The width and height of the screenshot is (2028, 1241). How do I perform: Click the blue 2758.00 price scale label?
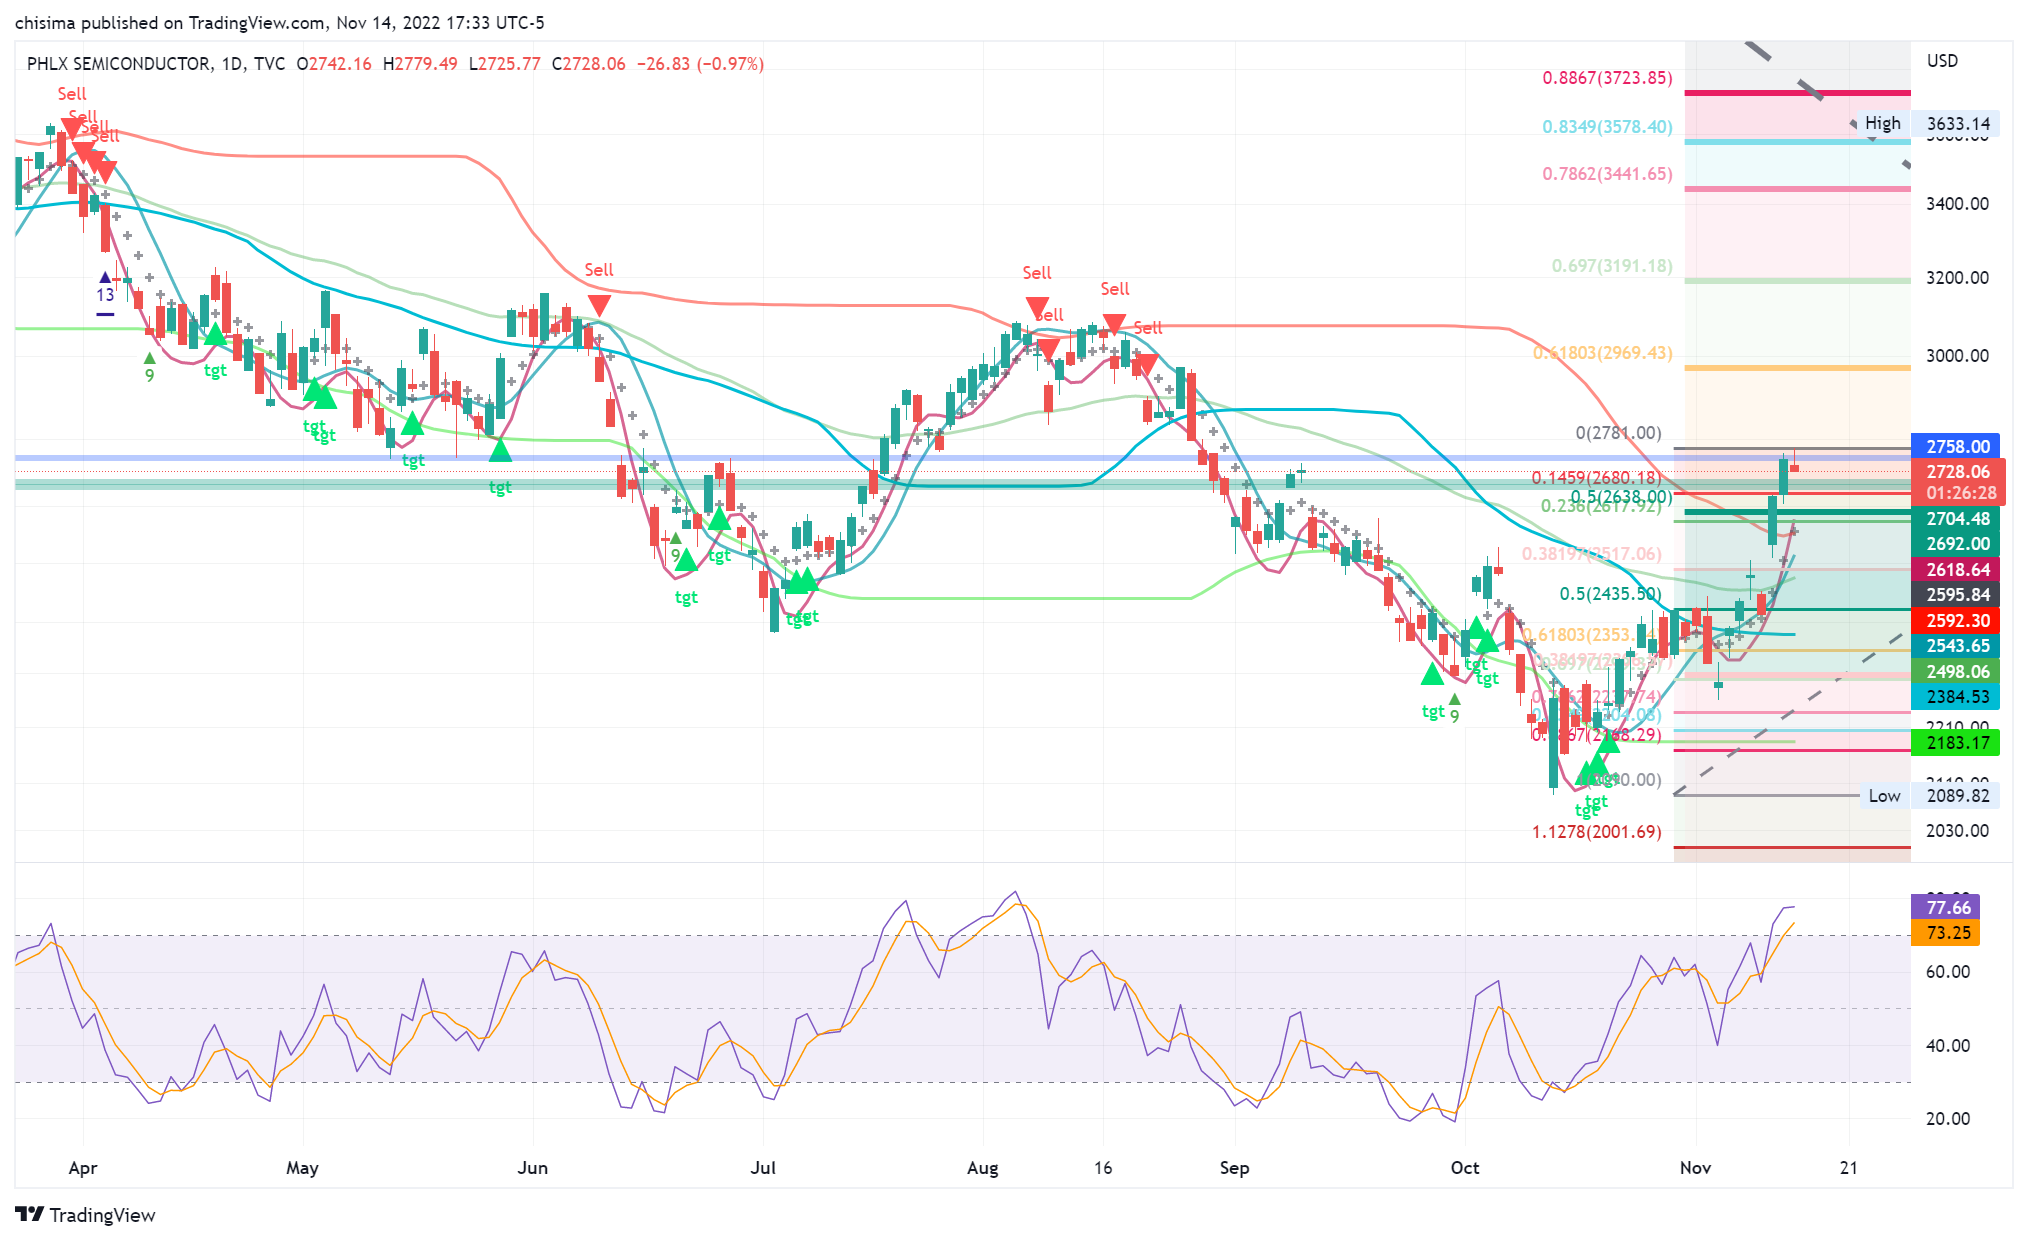[x=1957, y=446]
